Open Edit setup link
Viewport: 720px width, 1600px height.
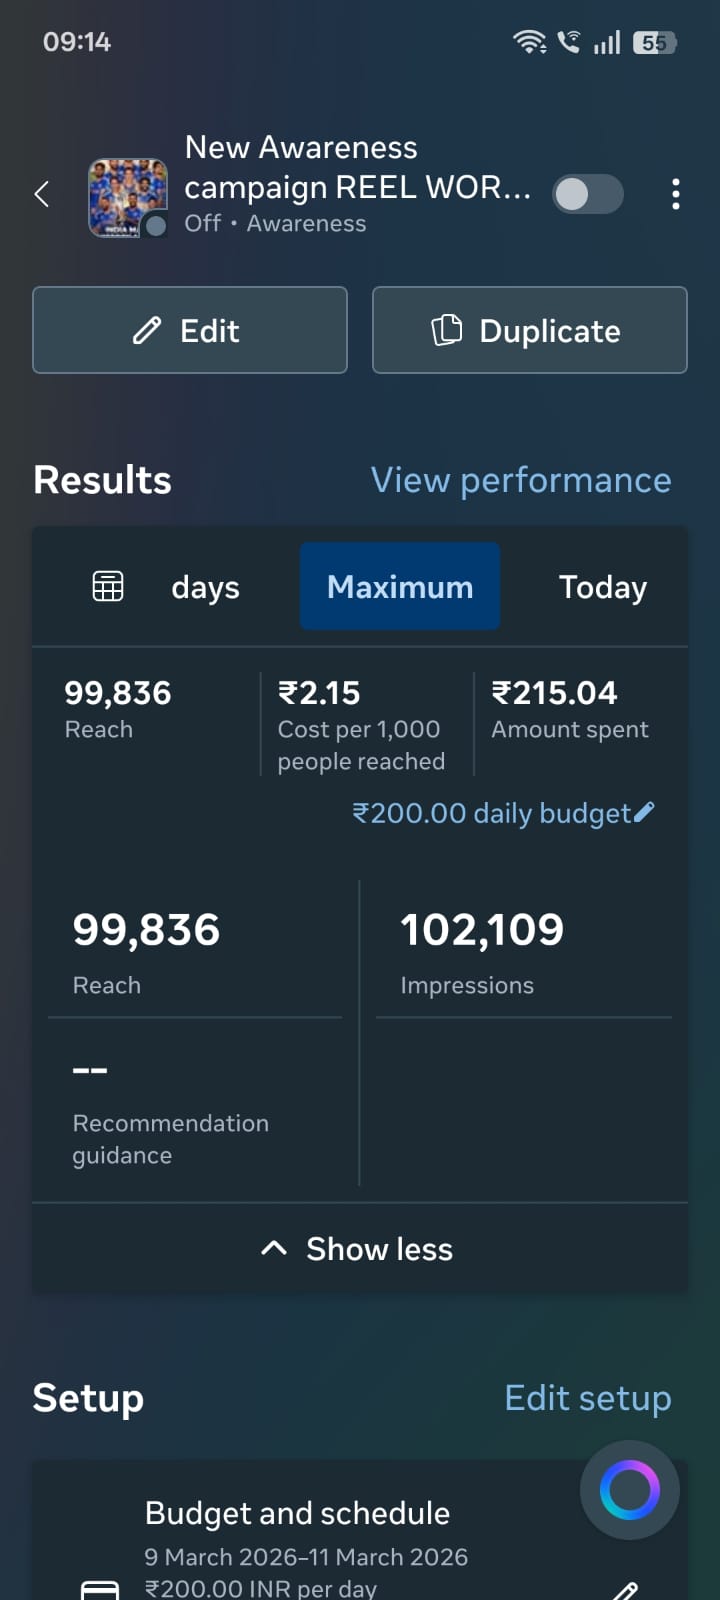[588, 1398]
